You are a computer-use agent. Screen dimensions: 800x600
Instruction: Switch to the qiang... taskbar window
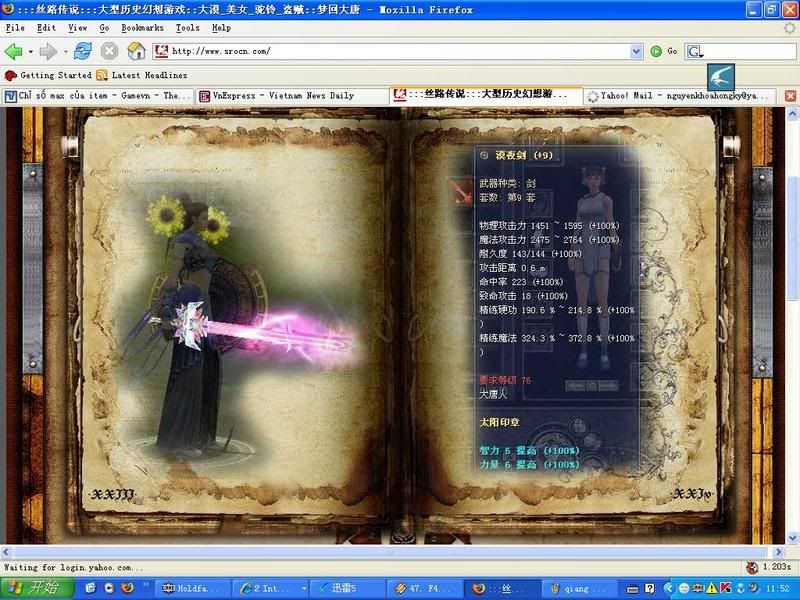pos(580,589)
